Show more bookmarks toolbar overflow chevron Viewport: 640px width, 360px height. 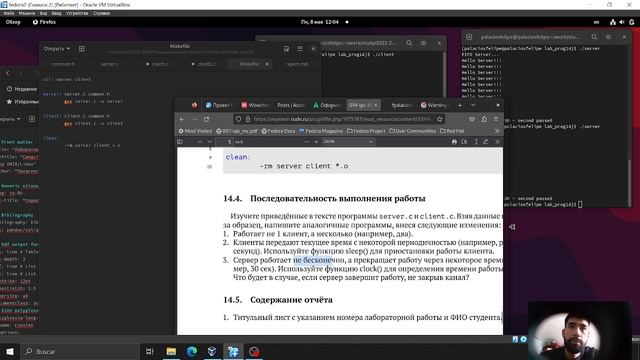(497, 131)
